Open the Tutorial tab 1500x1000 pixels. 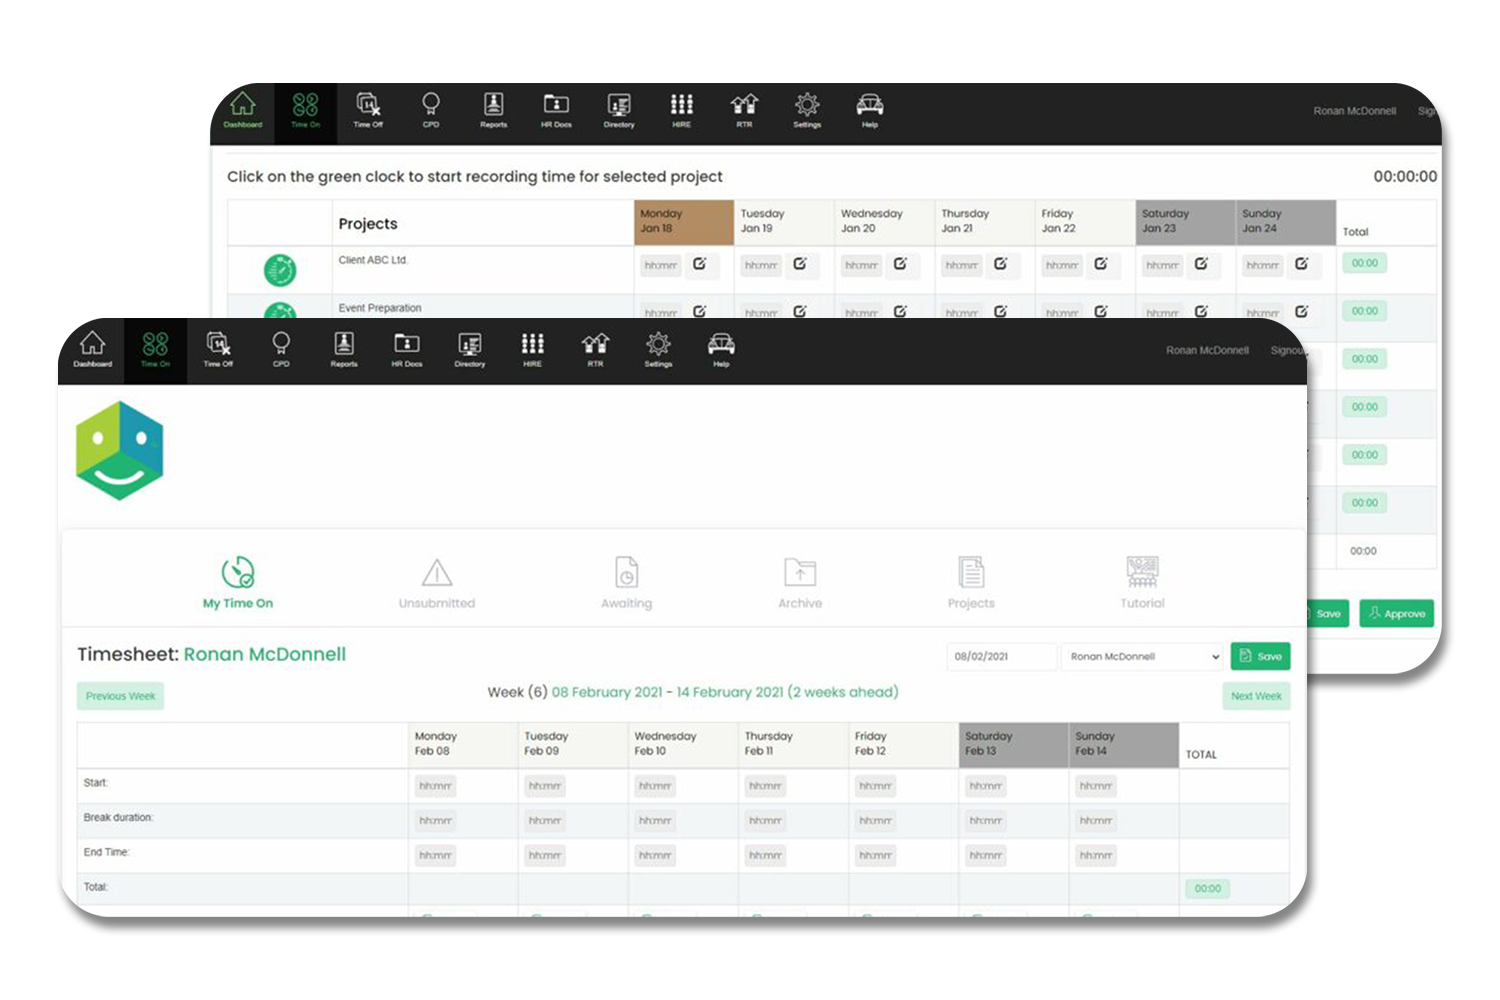coord(1142,583)
